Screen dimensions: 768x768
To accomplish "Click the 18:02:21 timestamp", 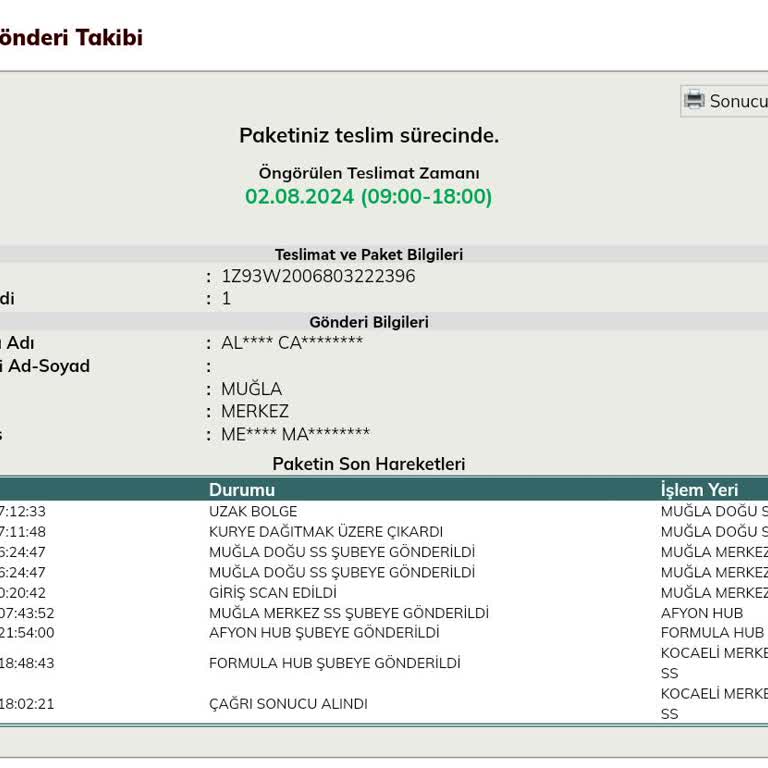I will (27, 704).
